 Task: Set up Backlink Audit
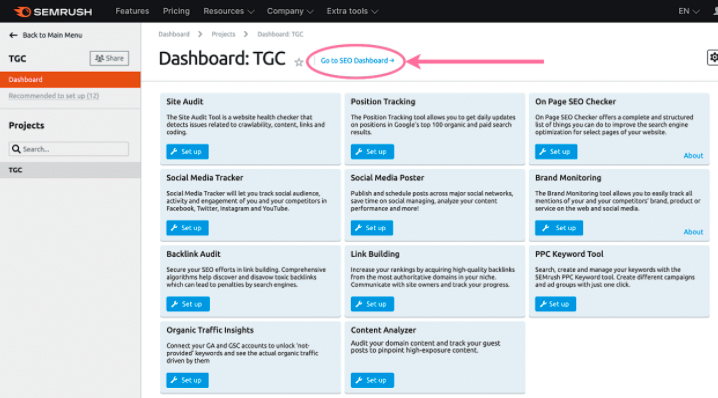pos(188,304)
